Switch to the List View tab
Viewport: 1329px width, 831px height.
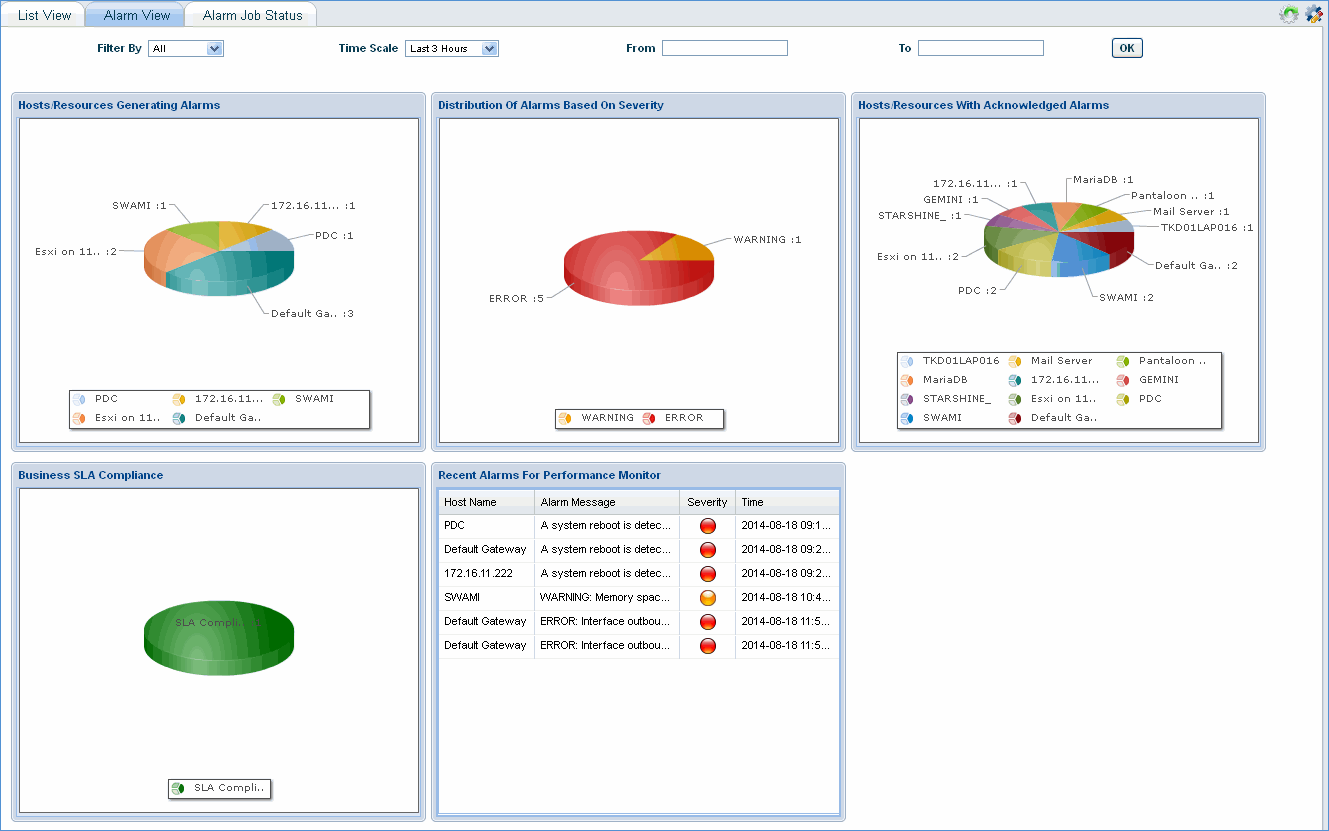point(44,15)
